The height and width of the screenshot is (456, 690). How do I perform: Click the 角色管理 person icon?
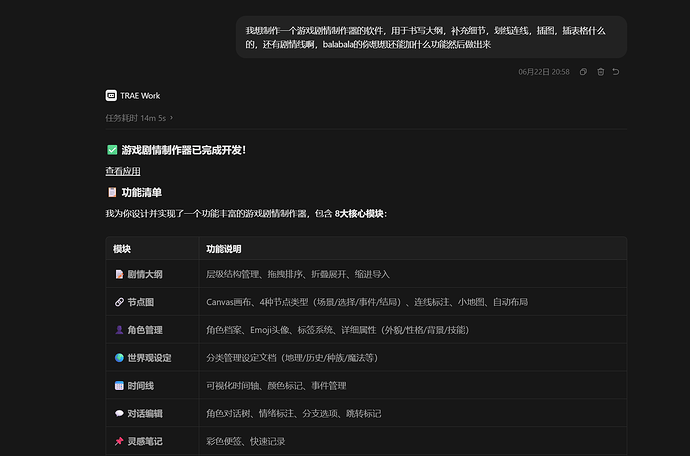click(x=119, y=330)
